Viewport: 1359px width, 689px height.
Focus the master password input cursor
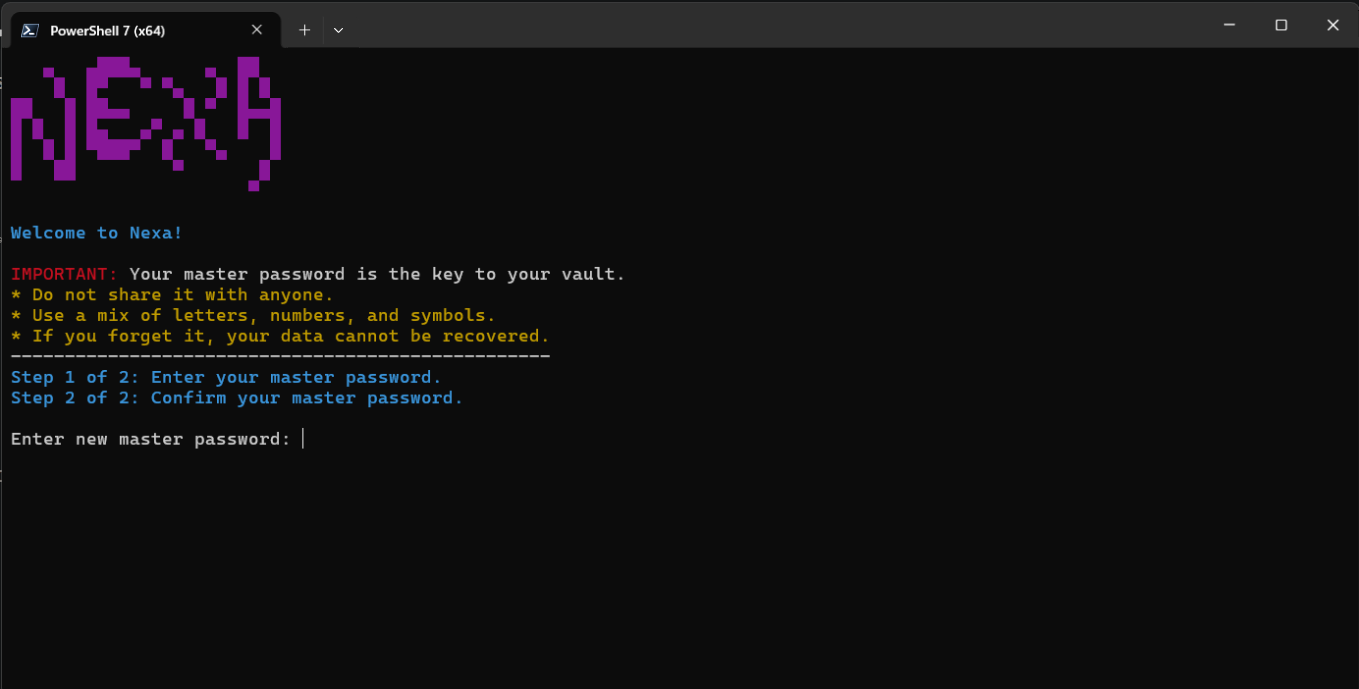tap(303, 439)
